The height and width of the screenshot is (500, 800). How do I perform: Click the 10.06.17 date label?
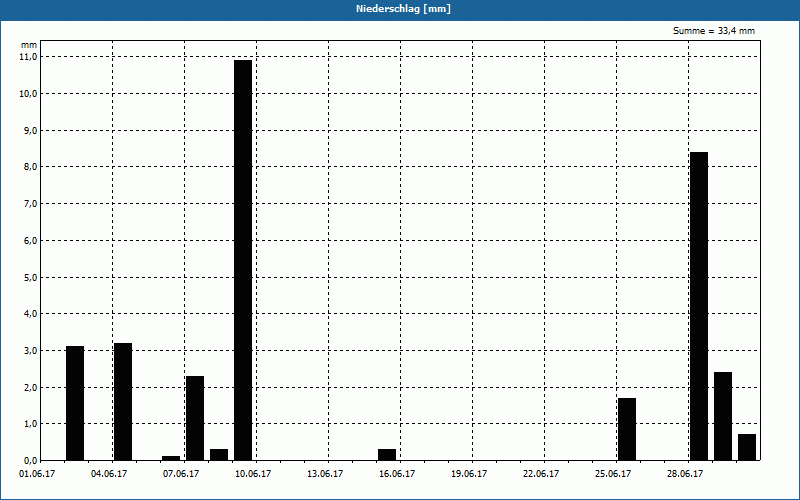[x=253, y=474]
